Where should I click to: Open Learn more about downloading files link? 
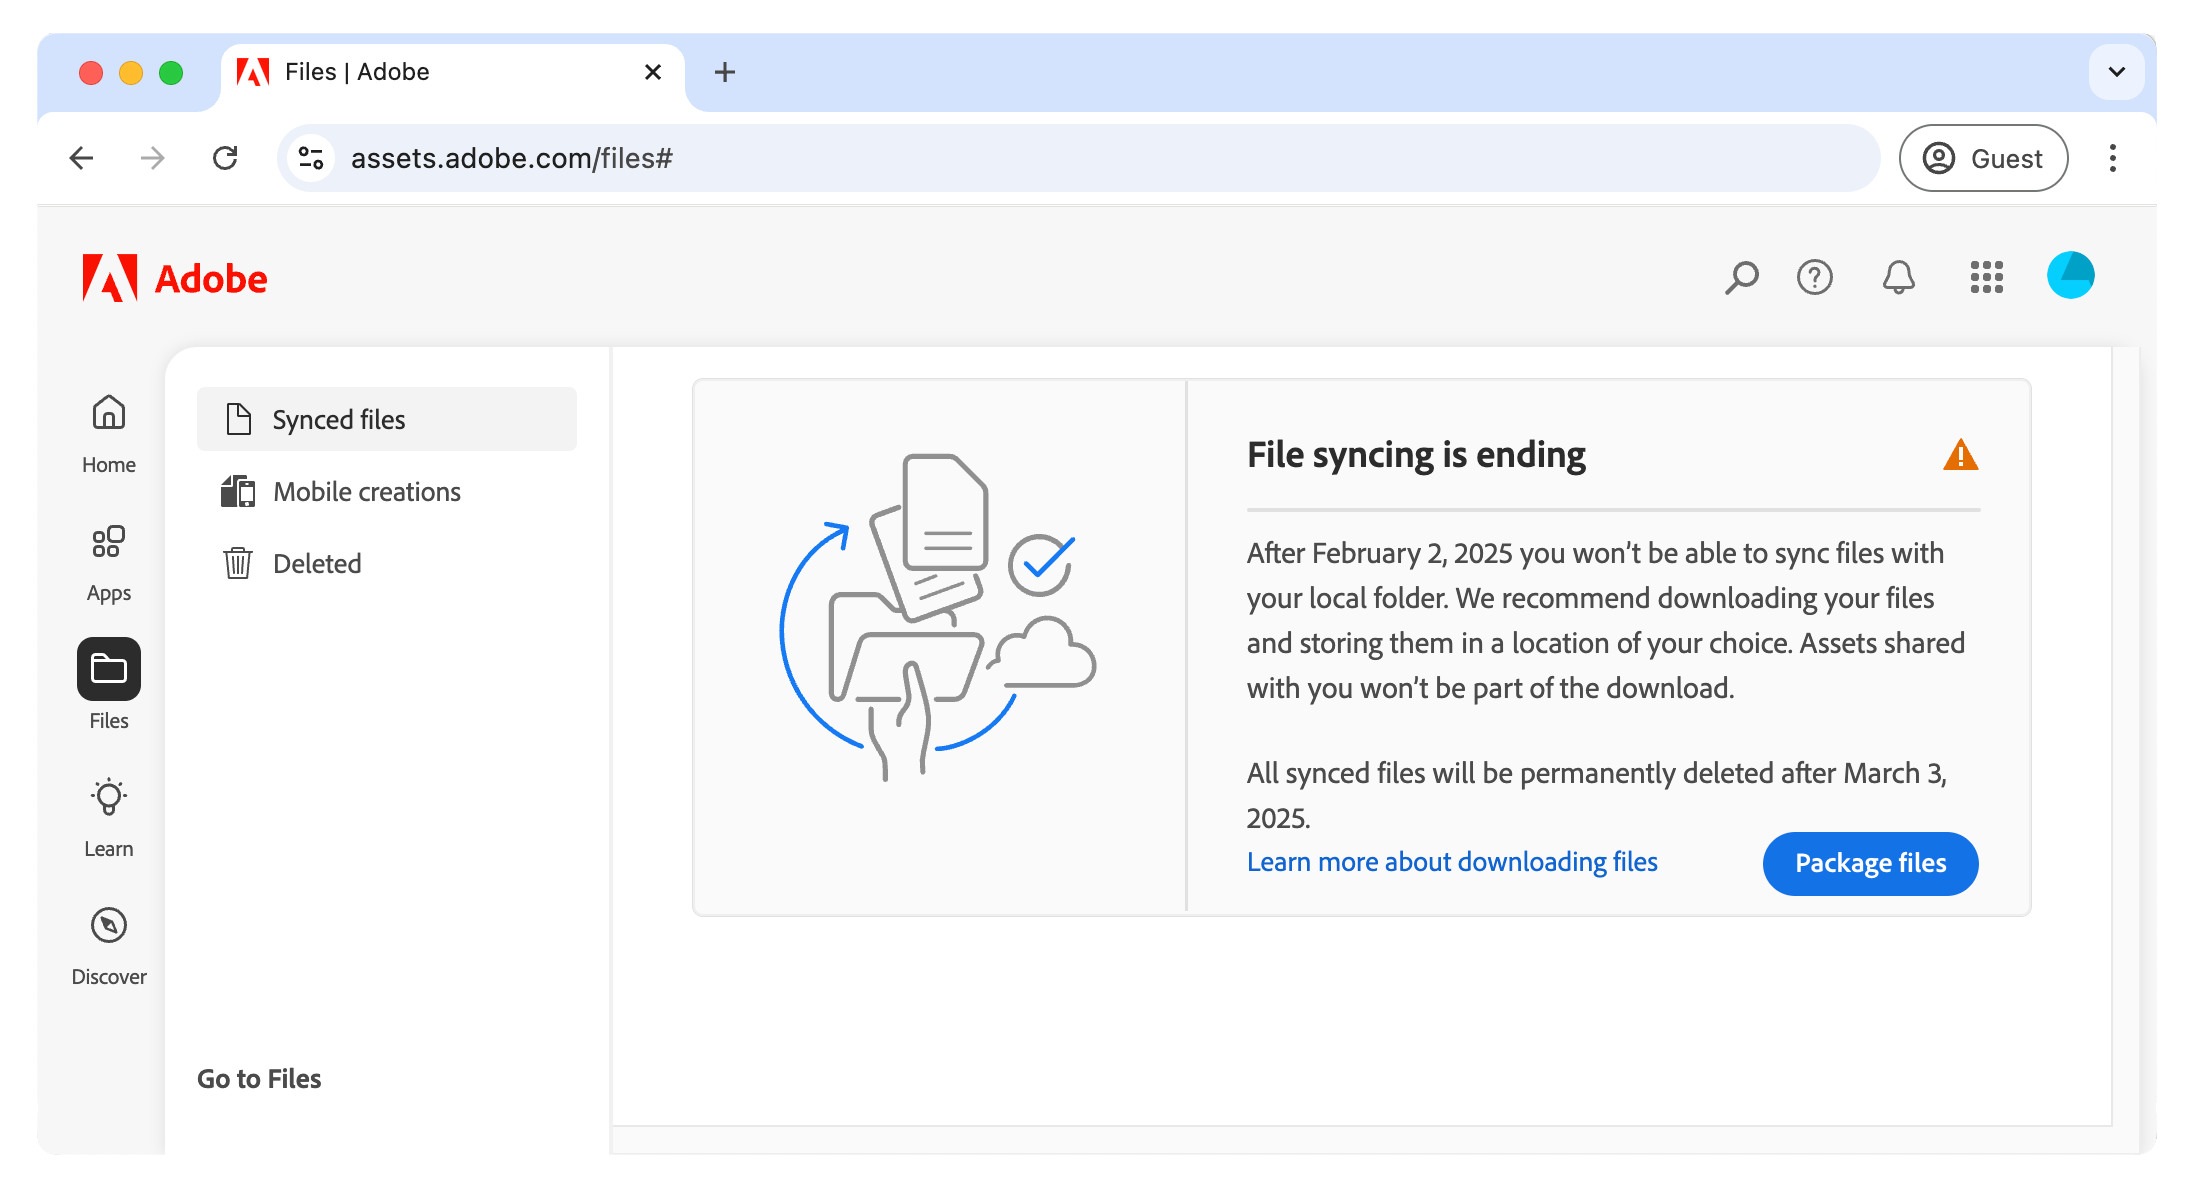pos(1452,862)
